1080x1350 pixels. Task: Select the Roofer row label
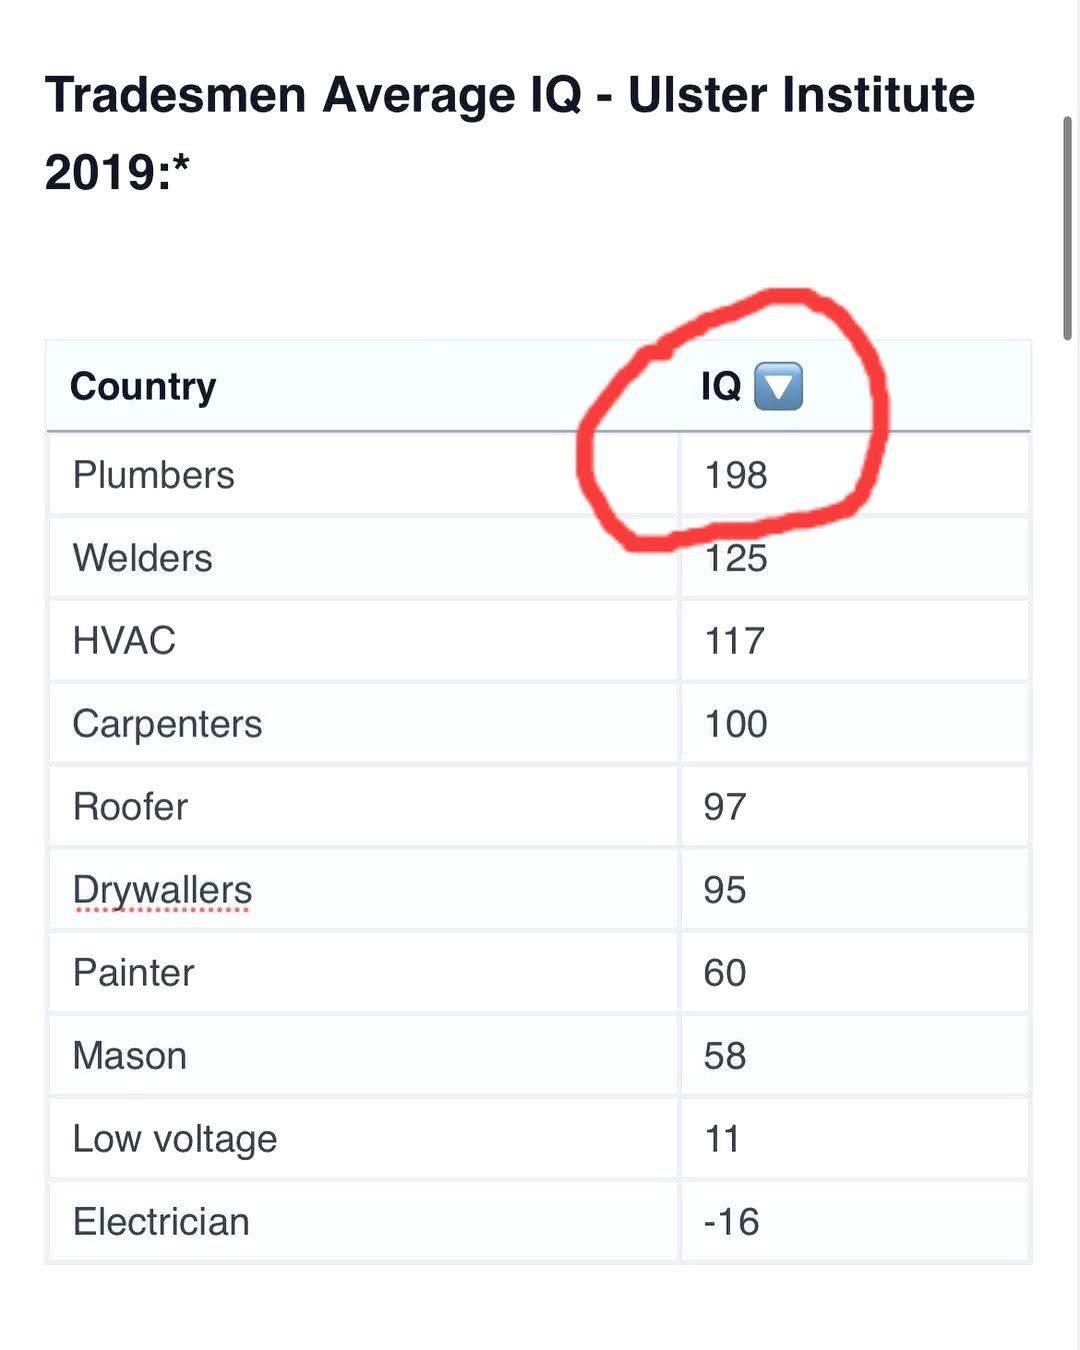tap(130, 807)
